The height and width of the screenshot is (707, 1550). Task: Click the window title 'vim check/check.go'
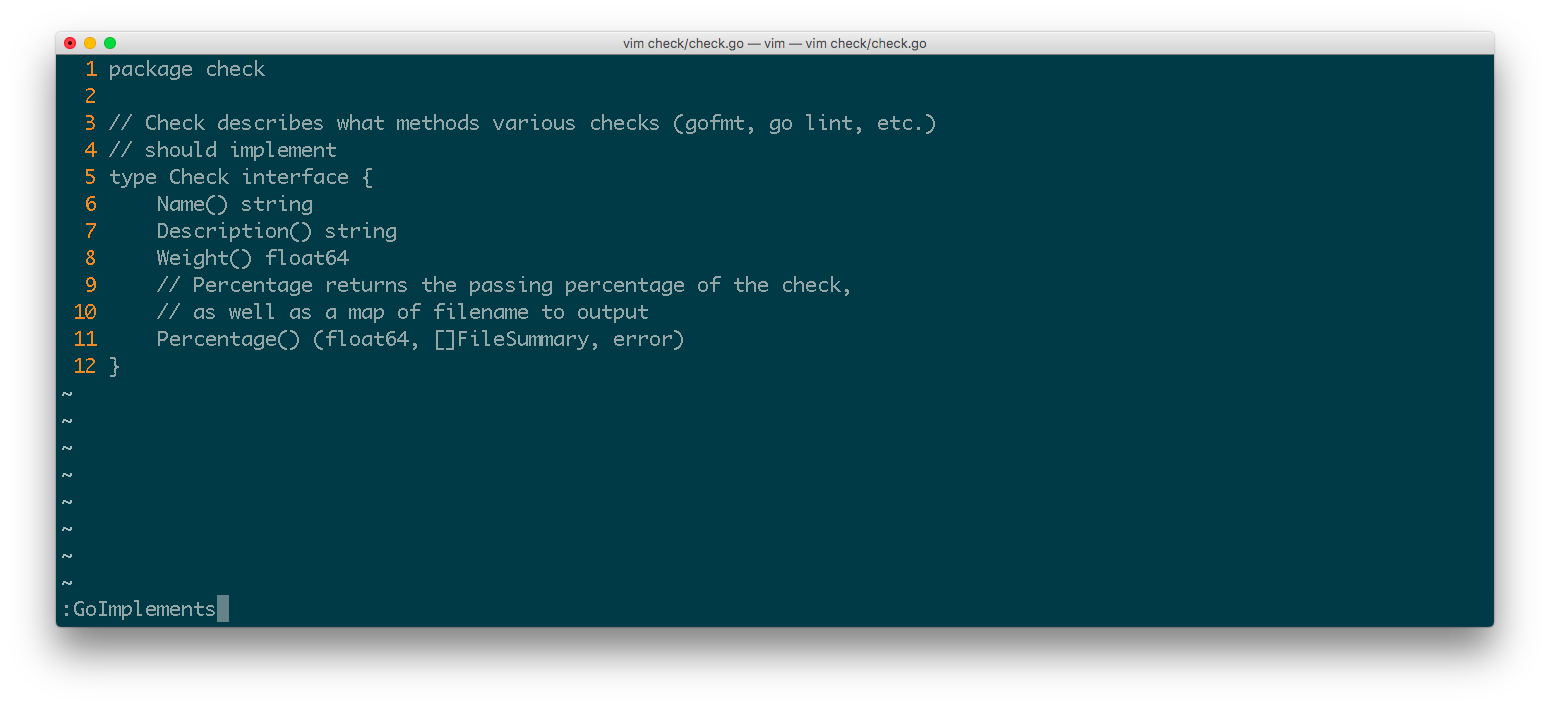coord(774,44)
